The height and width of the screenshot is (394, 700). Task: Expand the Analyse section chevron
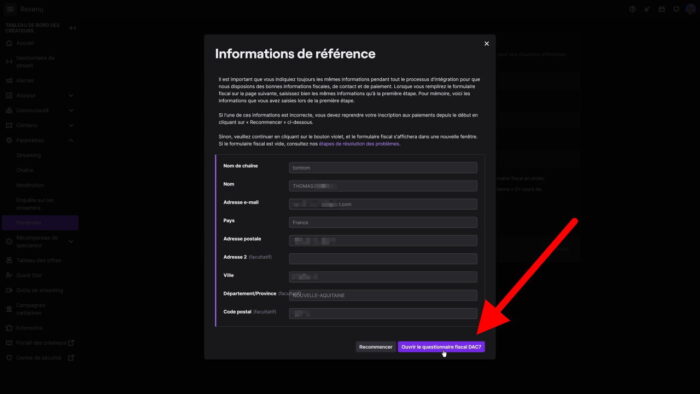[71, 95]
